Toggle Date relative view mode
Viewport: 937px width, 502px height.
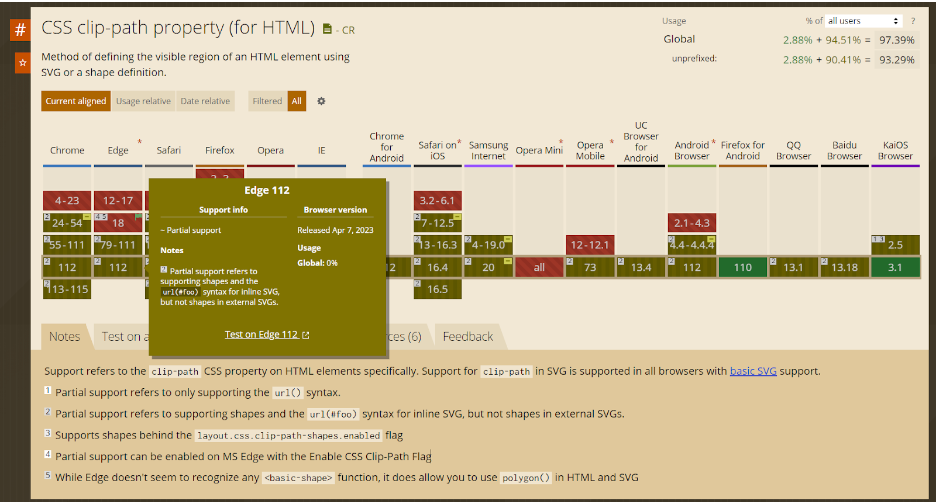pos(205,101)
